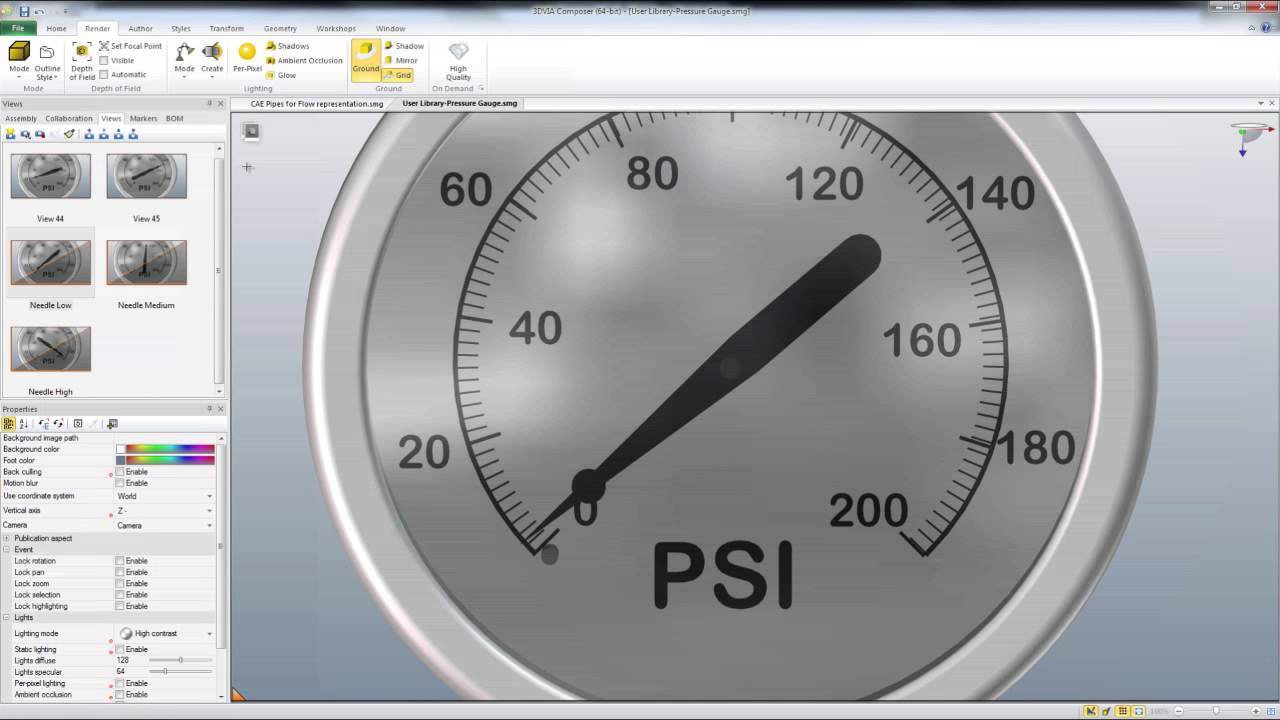The image size is (1280, 720).
Task: Check the Automatic depth of field checkbox
Action: coord(104,75)
